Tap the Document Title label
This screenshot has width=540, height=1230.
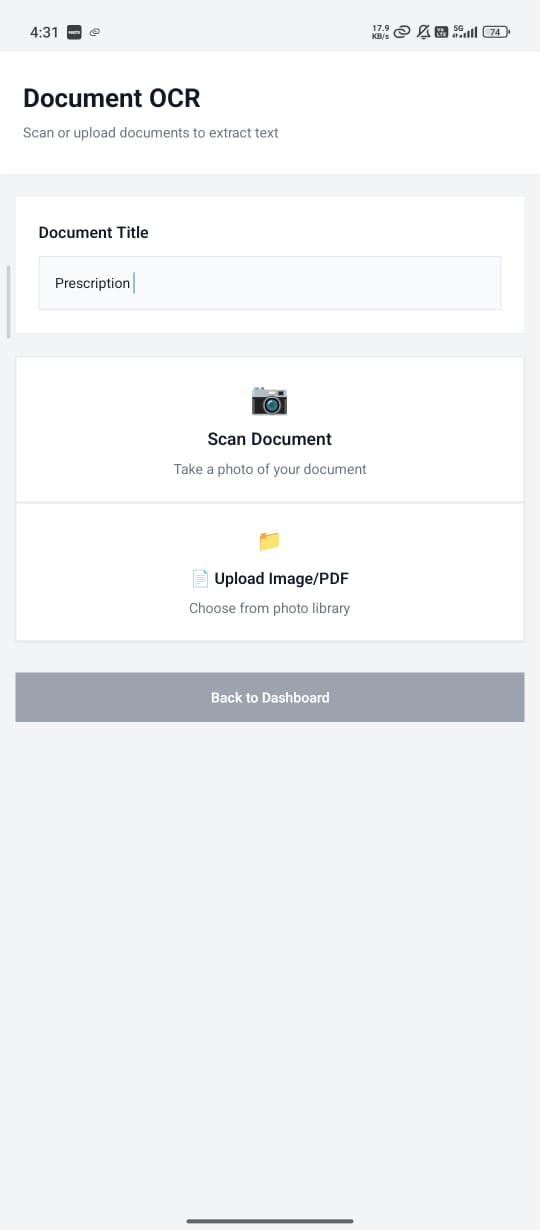point(93,232)
